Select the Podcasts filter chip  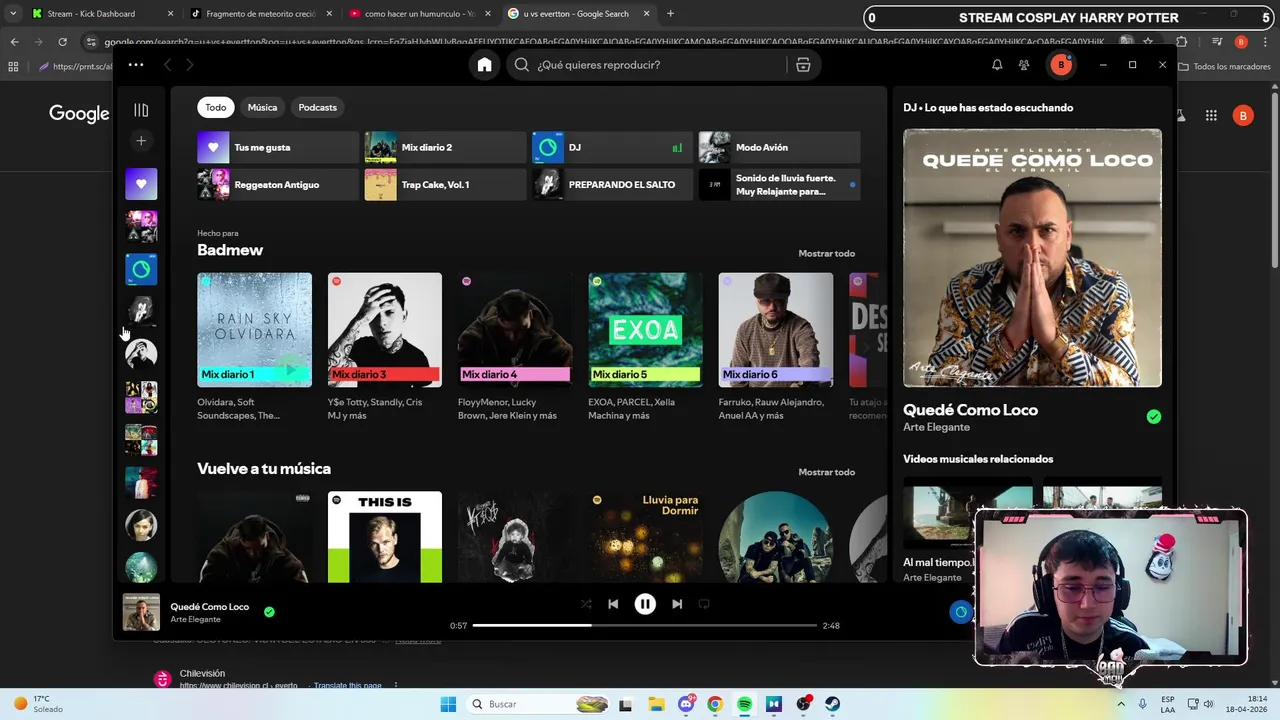(x=317, y=107)
